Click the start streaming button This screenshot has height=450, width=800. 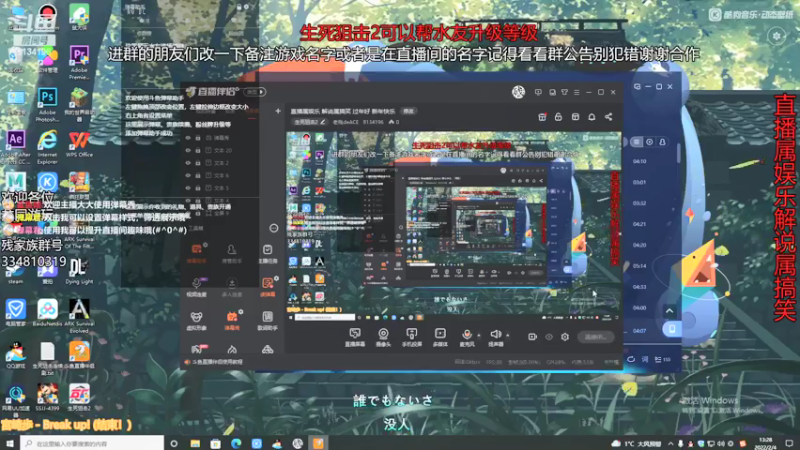tap(596, 337)
